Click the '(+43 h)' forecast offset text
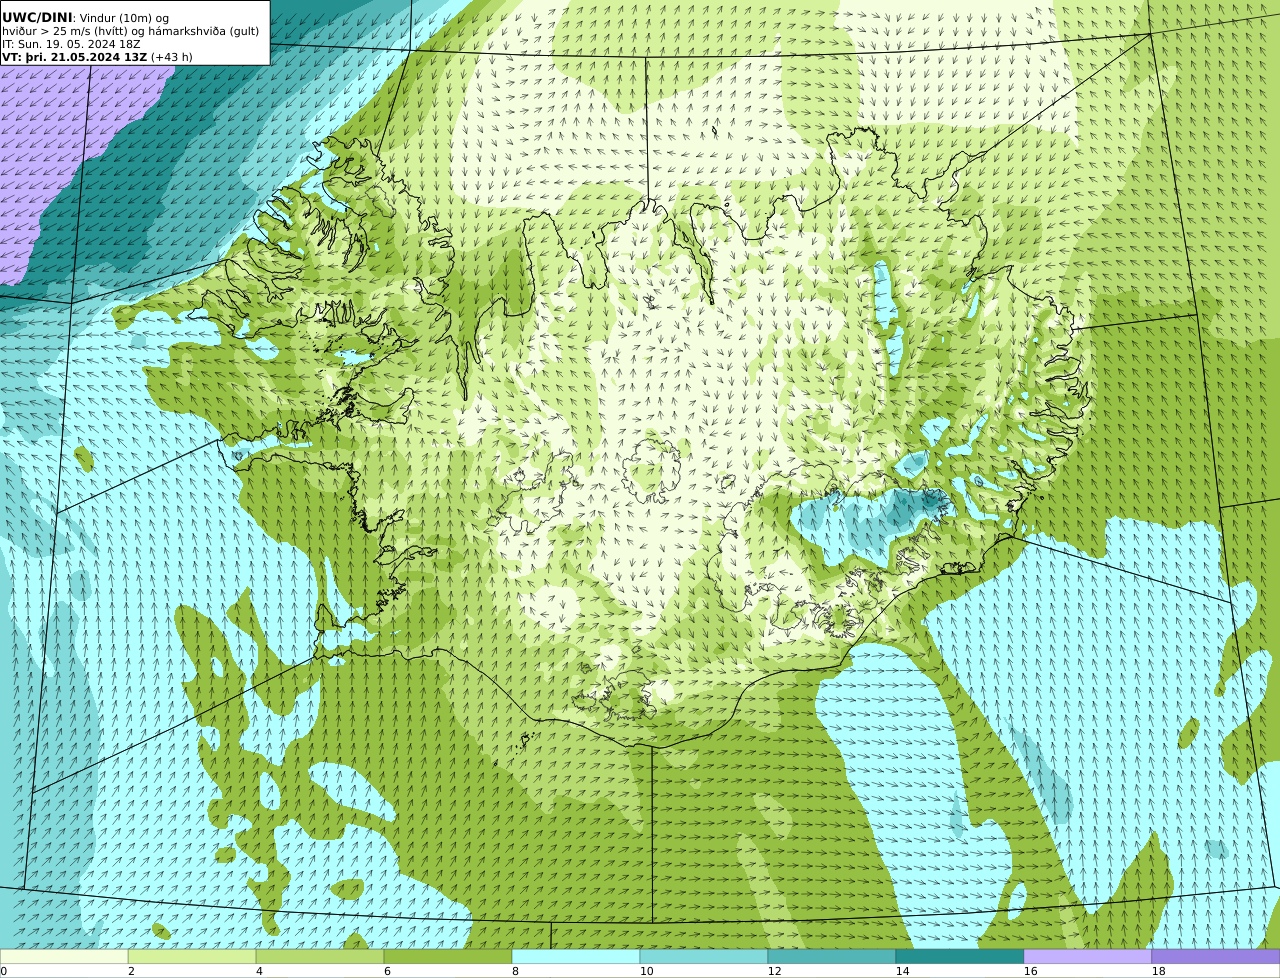The width and height of the screenshot is (1280, 978). pyautogui.click(x=172, y=57)
